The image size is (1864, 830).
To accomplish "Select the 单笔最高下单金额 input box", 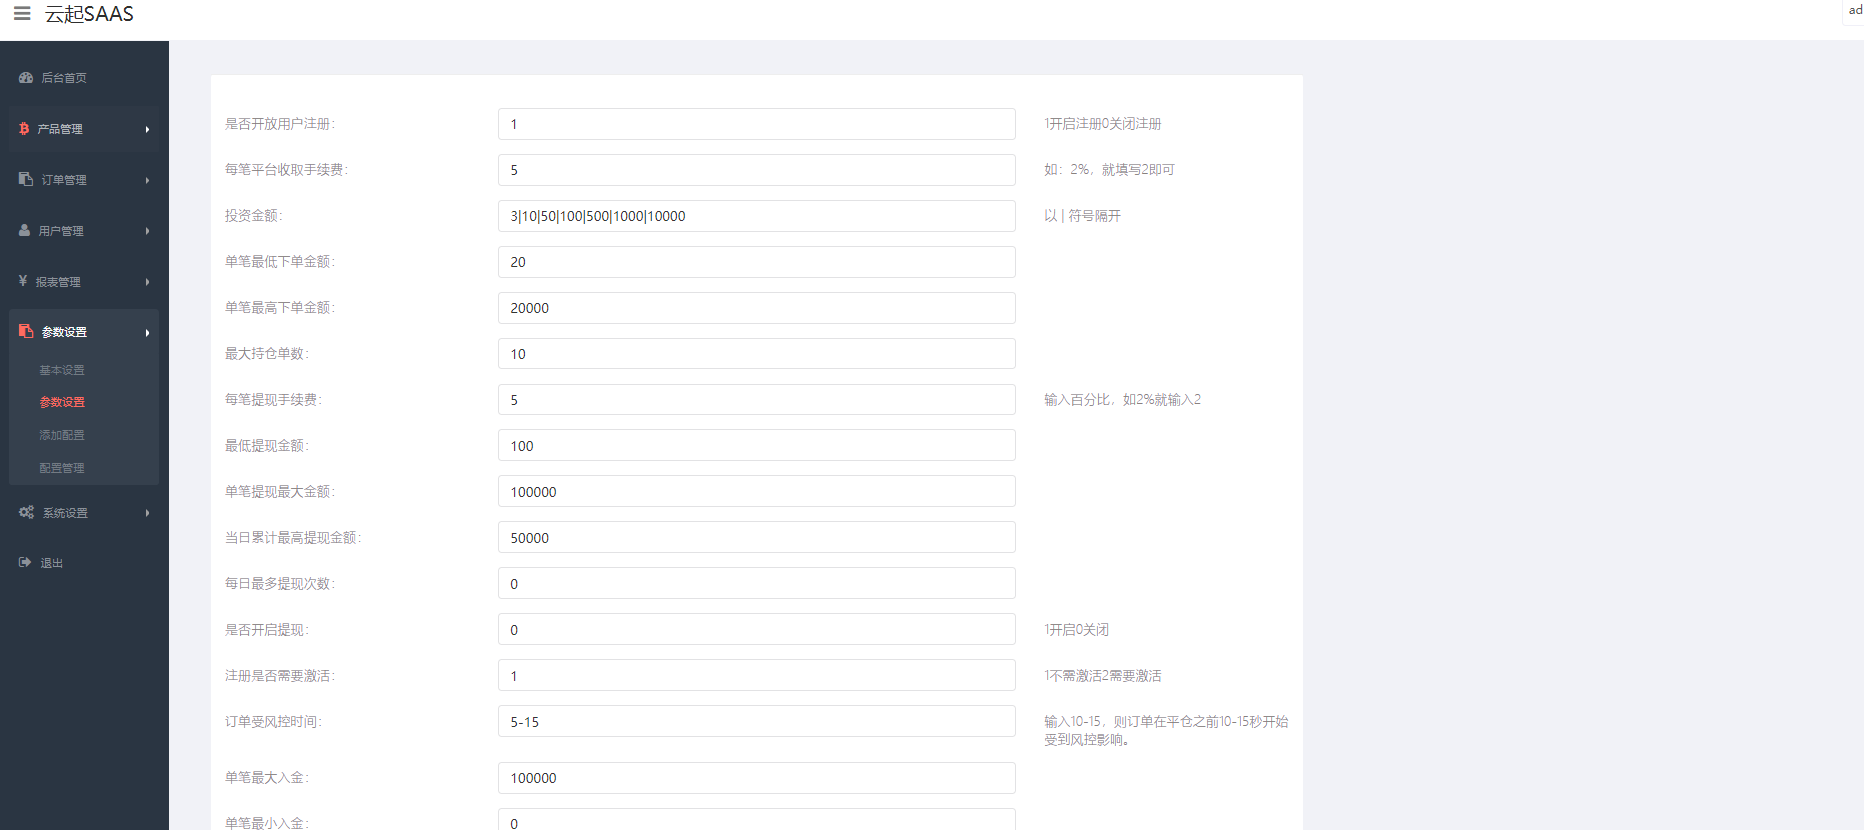I will (756, 308).
